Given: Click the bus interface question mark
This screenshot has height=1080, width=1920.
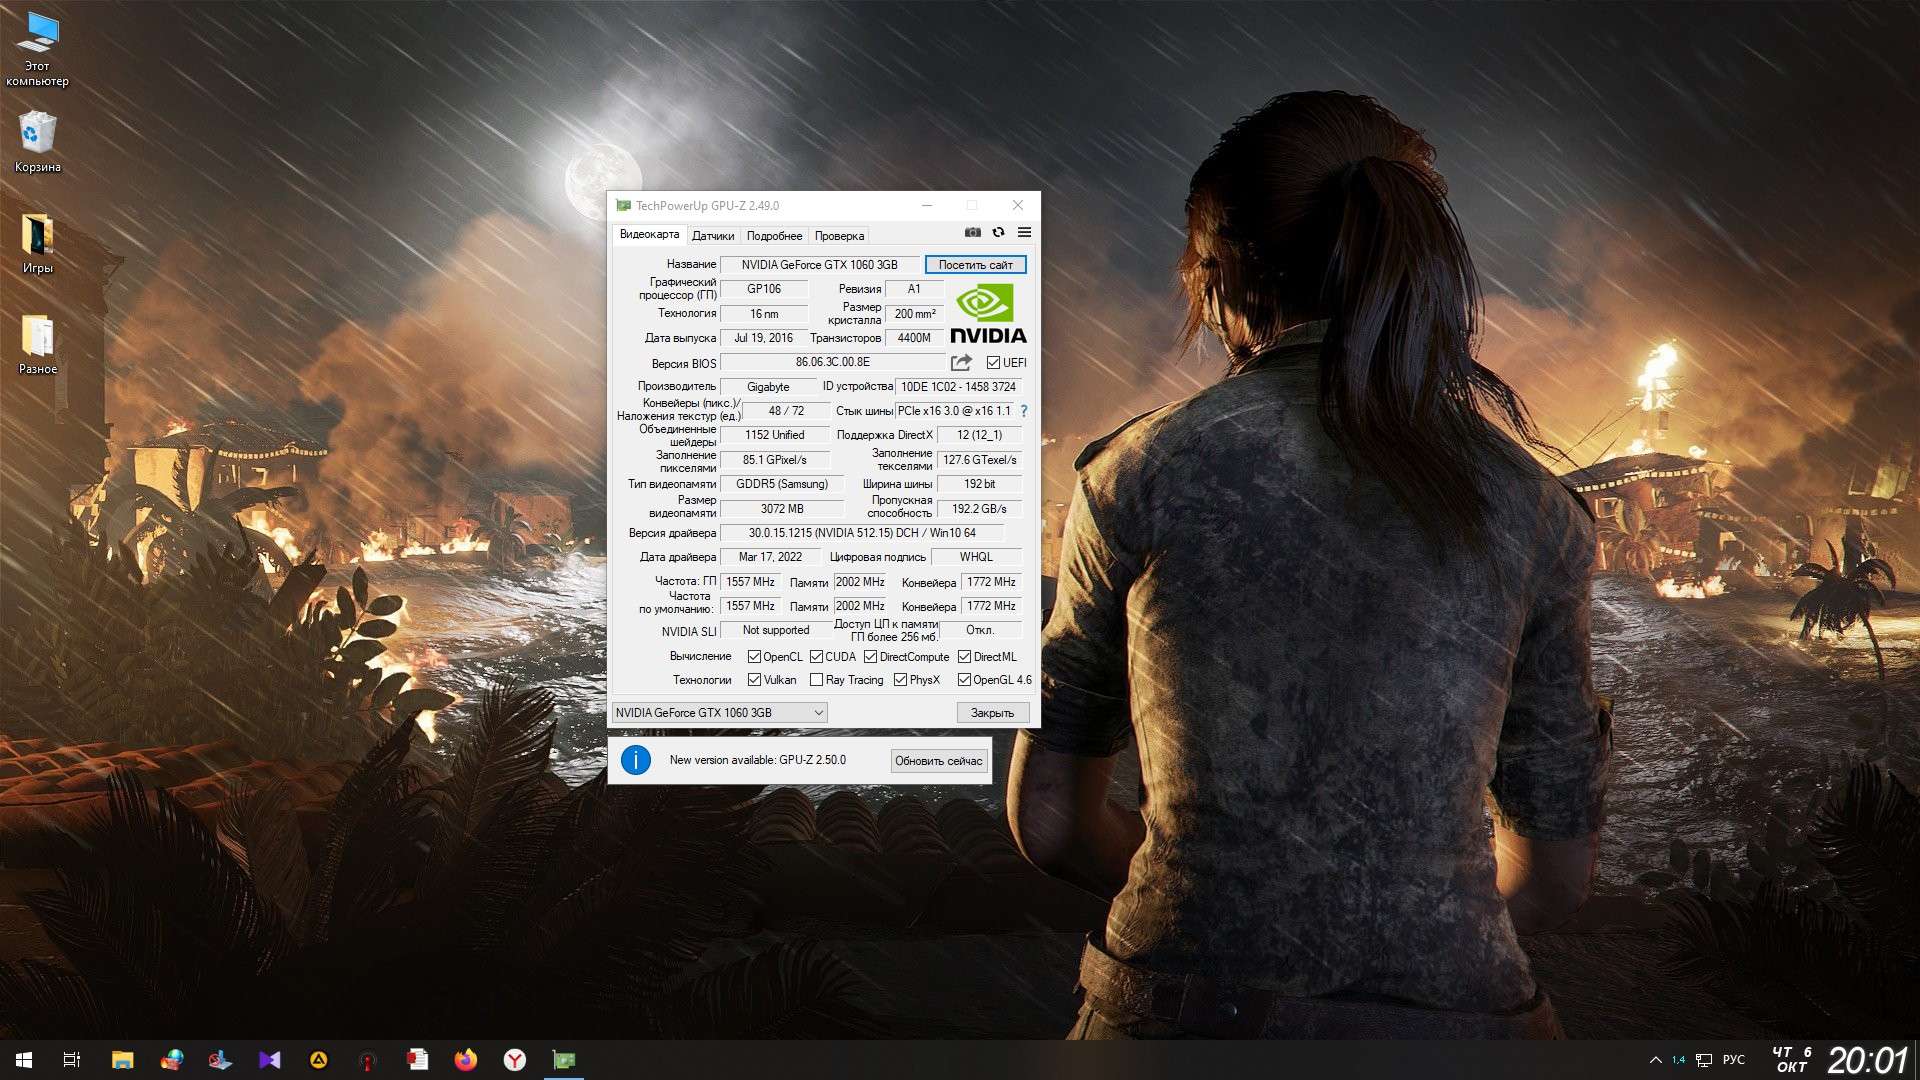Looking at the screenshot, I should pos(1024,411).
